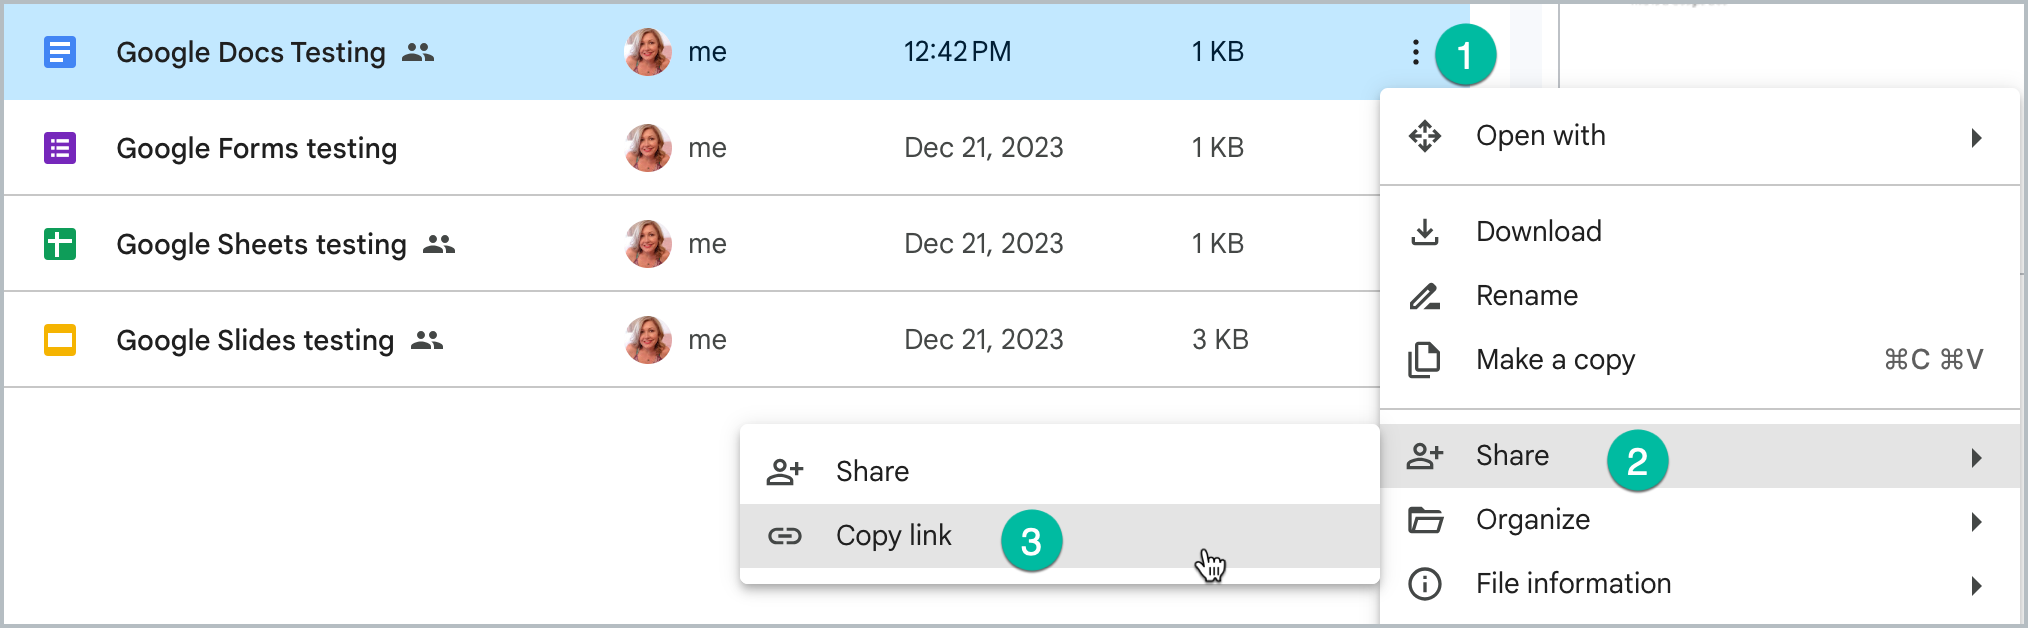Open the Google Slides testing file

pyautogui.click(x=255, y=340)
